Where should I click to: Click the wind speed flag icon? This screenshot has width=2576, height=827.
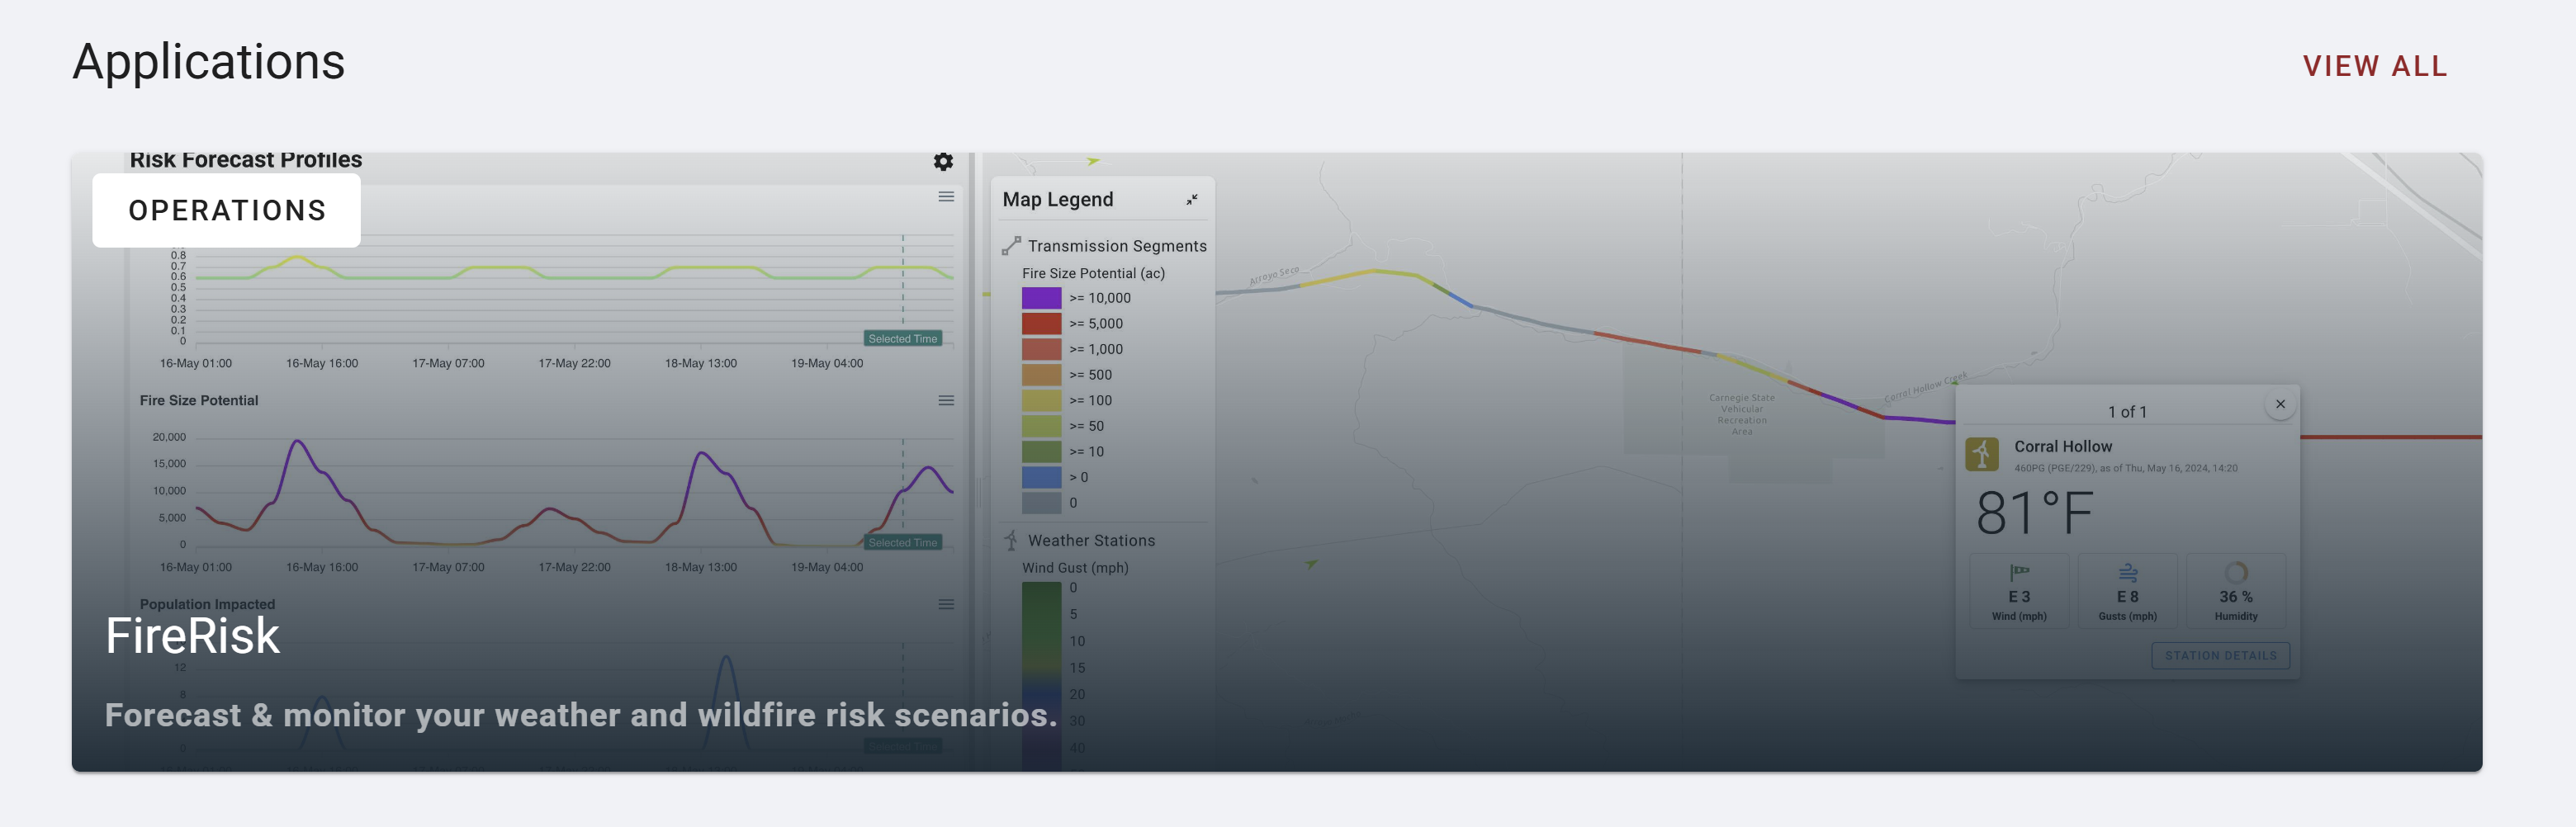[x=2018, y=573]
